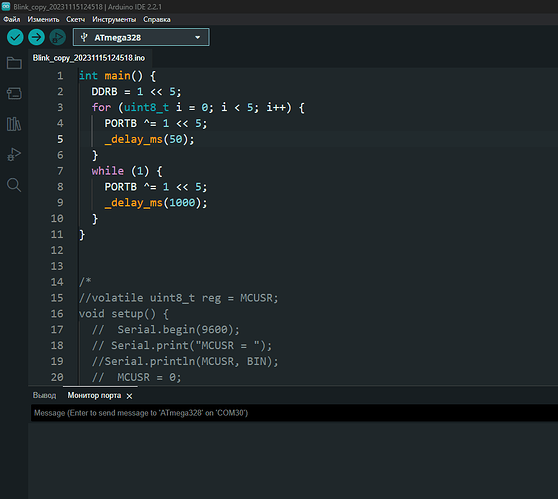
Task: Open the Boards Manager sidebar icon
Action: pos(14,94)
